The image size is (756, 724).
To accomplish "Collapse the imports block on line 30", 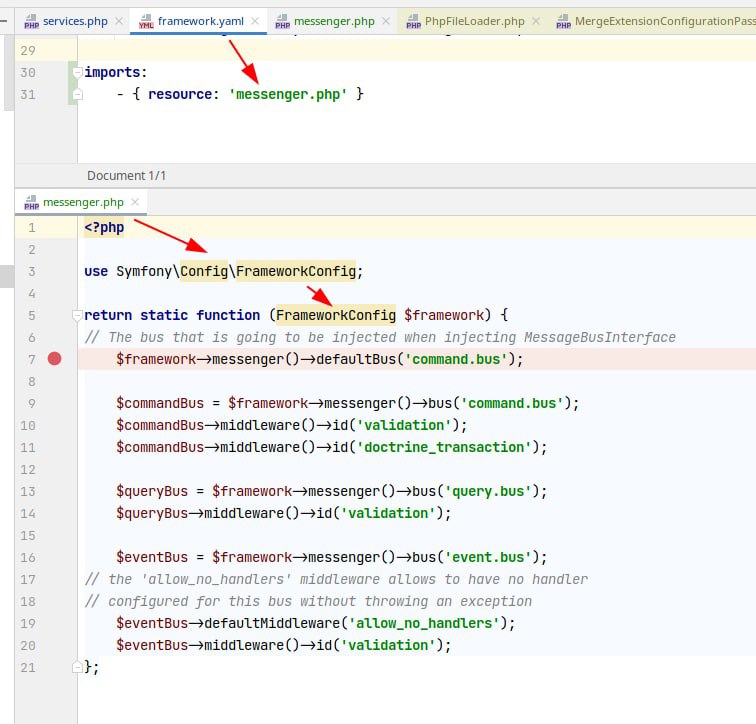I will [x=77, y=72].
